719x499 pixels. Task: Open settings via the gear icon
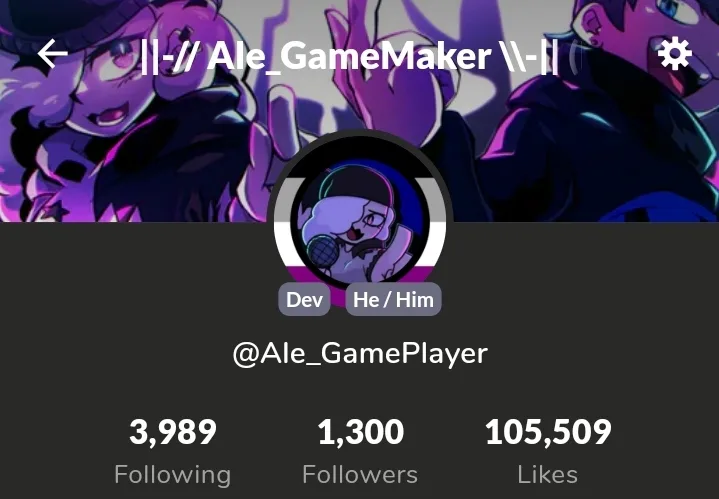point(675,54)
